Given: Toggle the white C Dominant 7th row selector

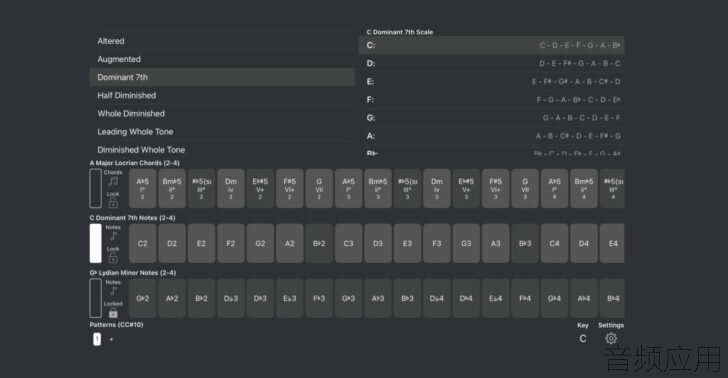Looking at the screenshot, I should pyautogui.click(x=95, y=243).
